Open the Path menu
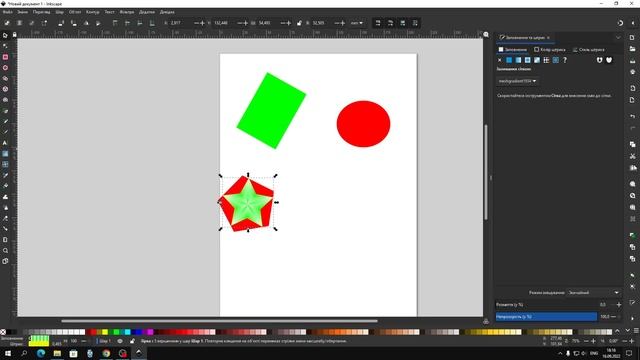The height and width of the screenshot is (360, 640). click(x=93, y=12)
